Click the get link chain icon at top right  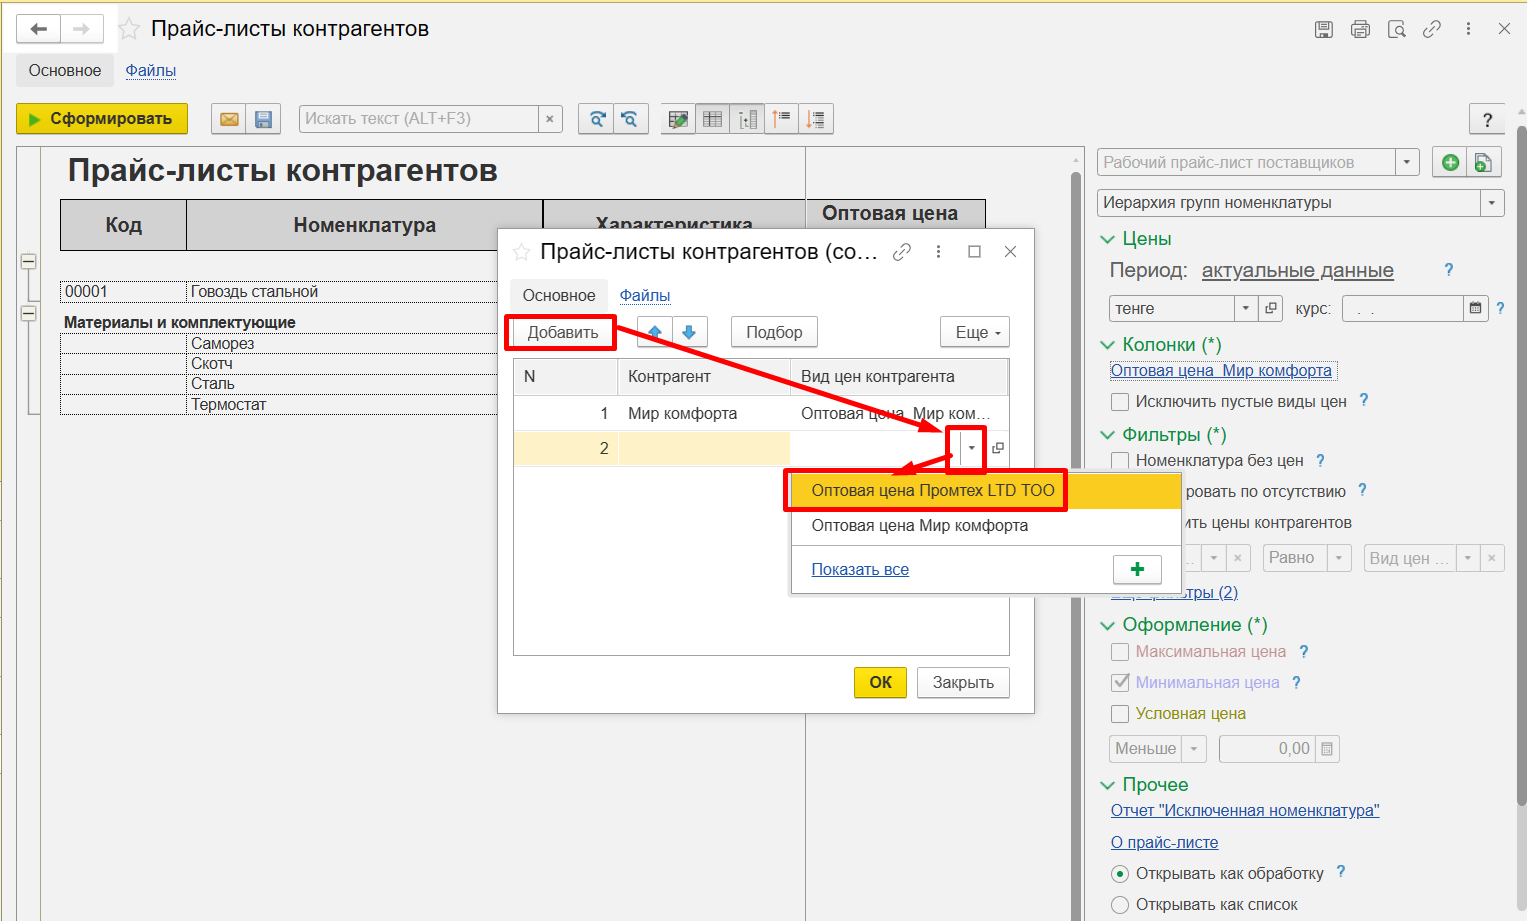pos(1432,29)
